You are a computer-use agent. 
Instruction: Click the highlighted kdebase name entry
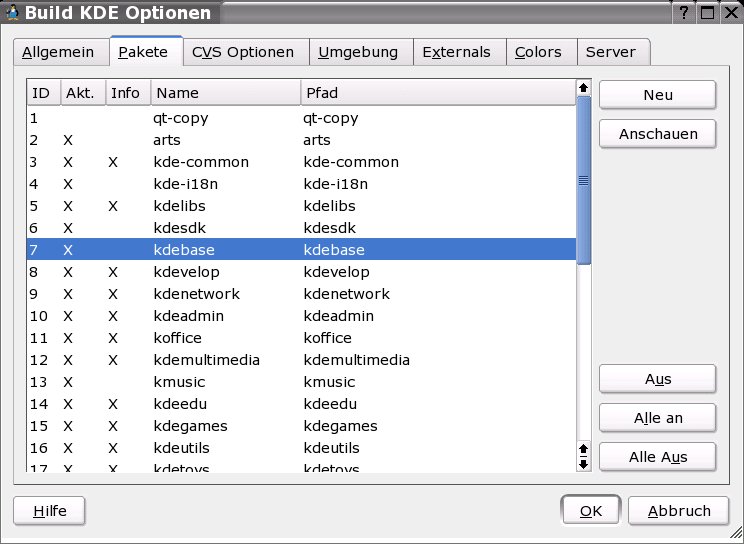(184, 250)
